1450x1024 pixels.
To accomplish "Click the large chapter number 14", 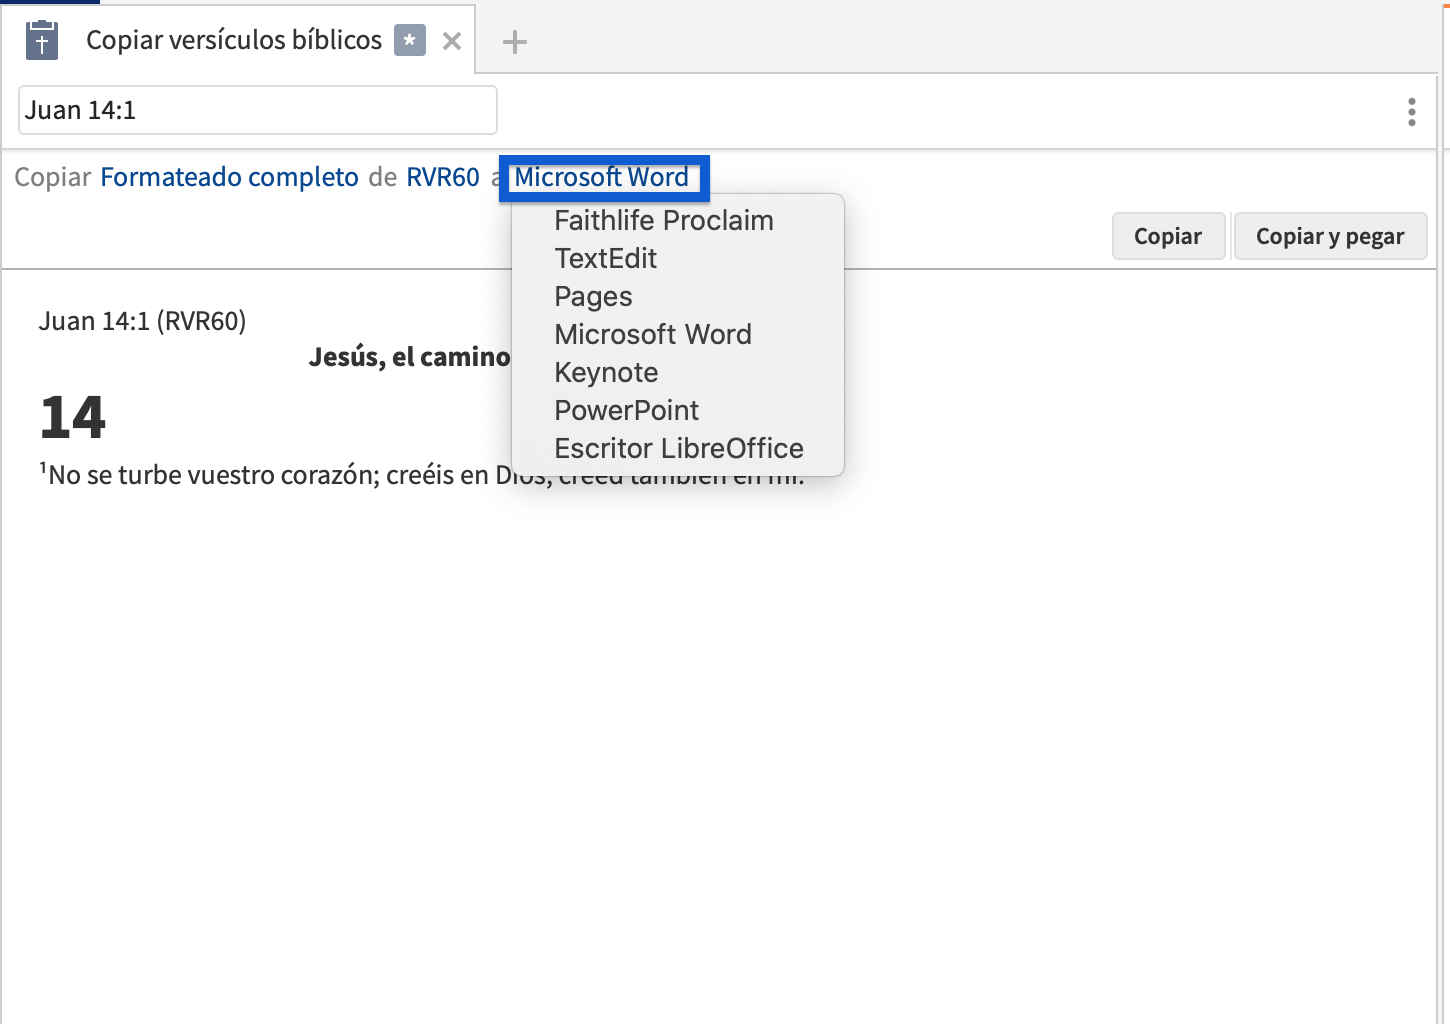I will pyautogui.click(x=73, y=417).
